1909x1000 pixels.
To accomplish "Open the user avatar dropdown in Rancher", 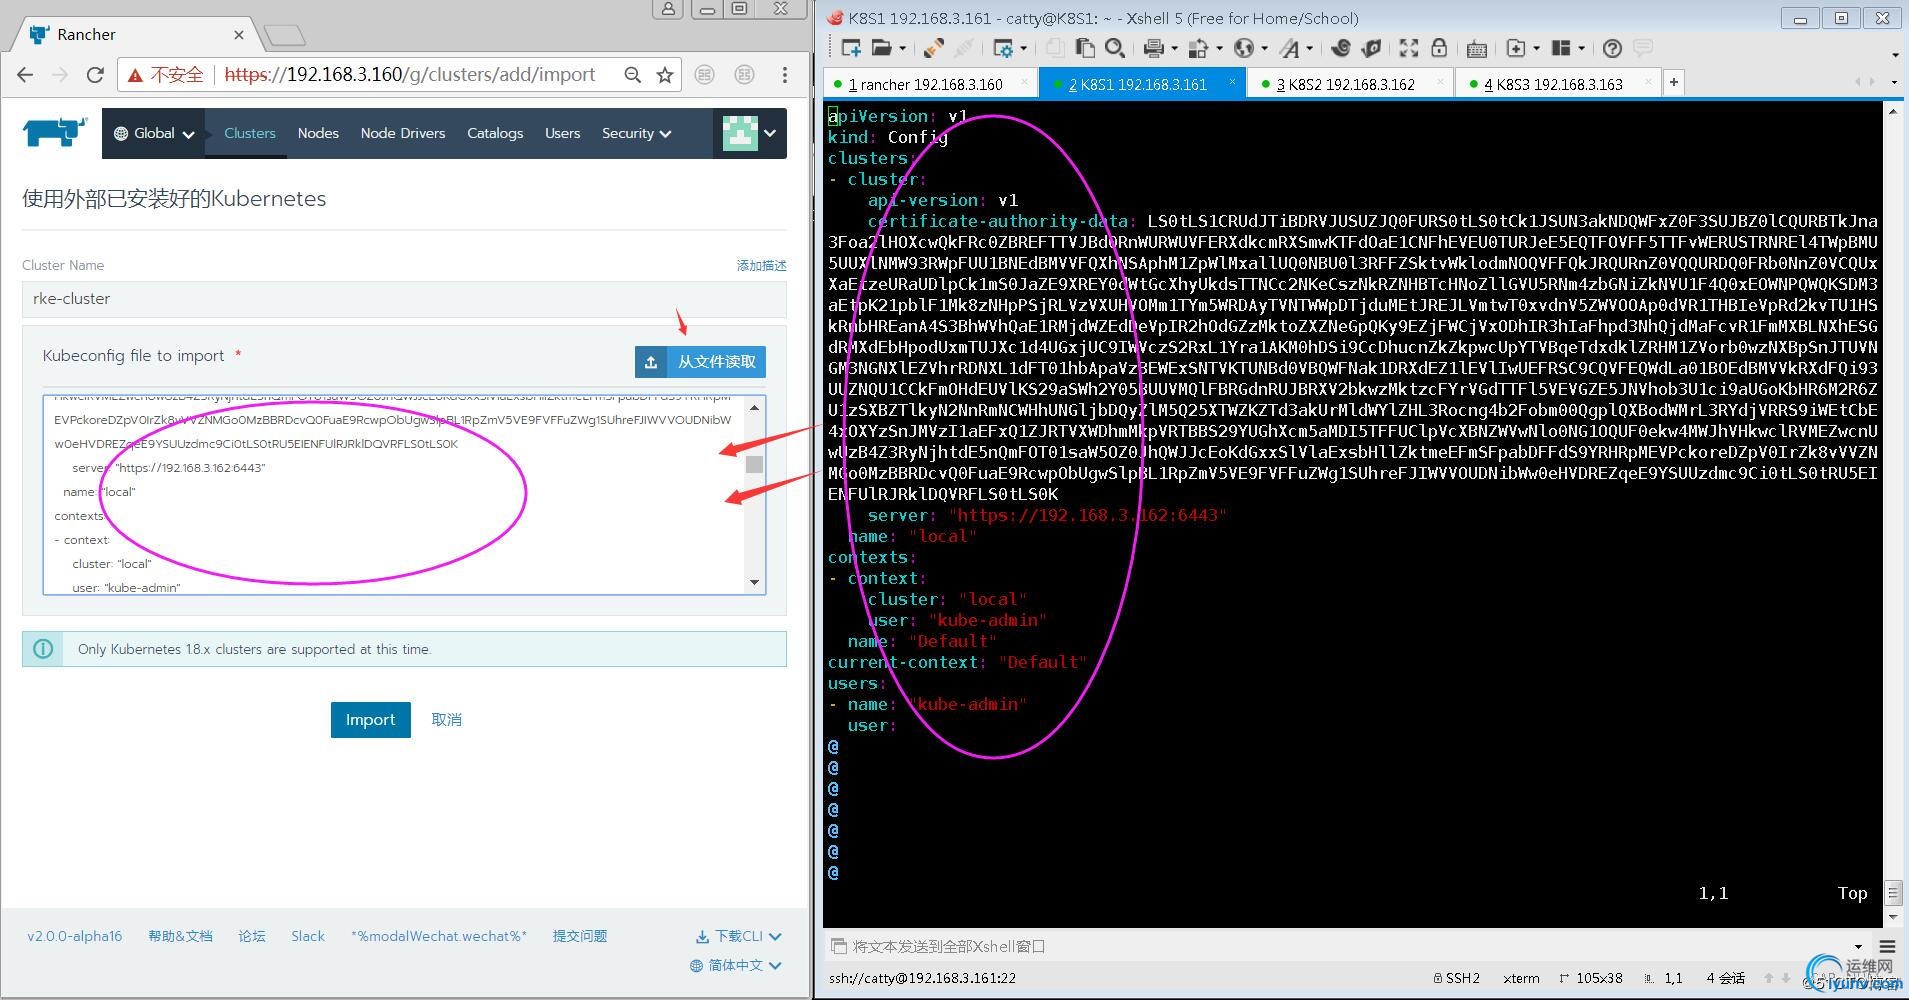I will pyautogui.click(x=749, y=133).
